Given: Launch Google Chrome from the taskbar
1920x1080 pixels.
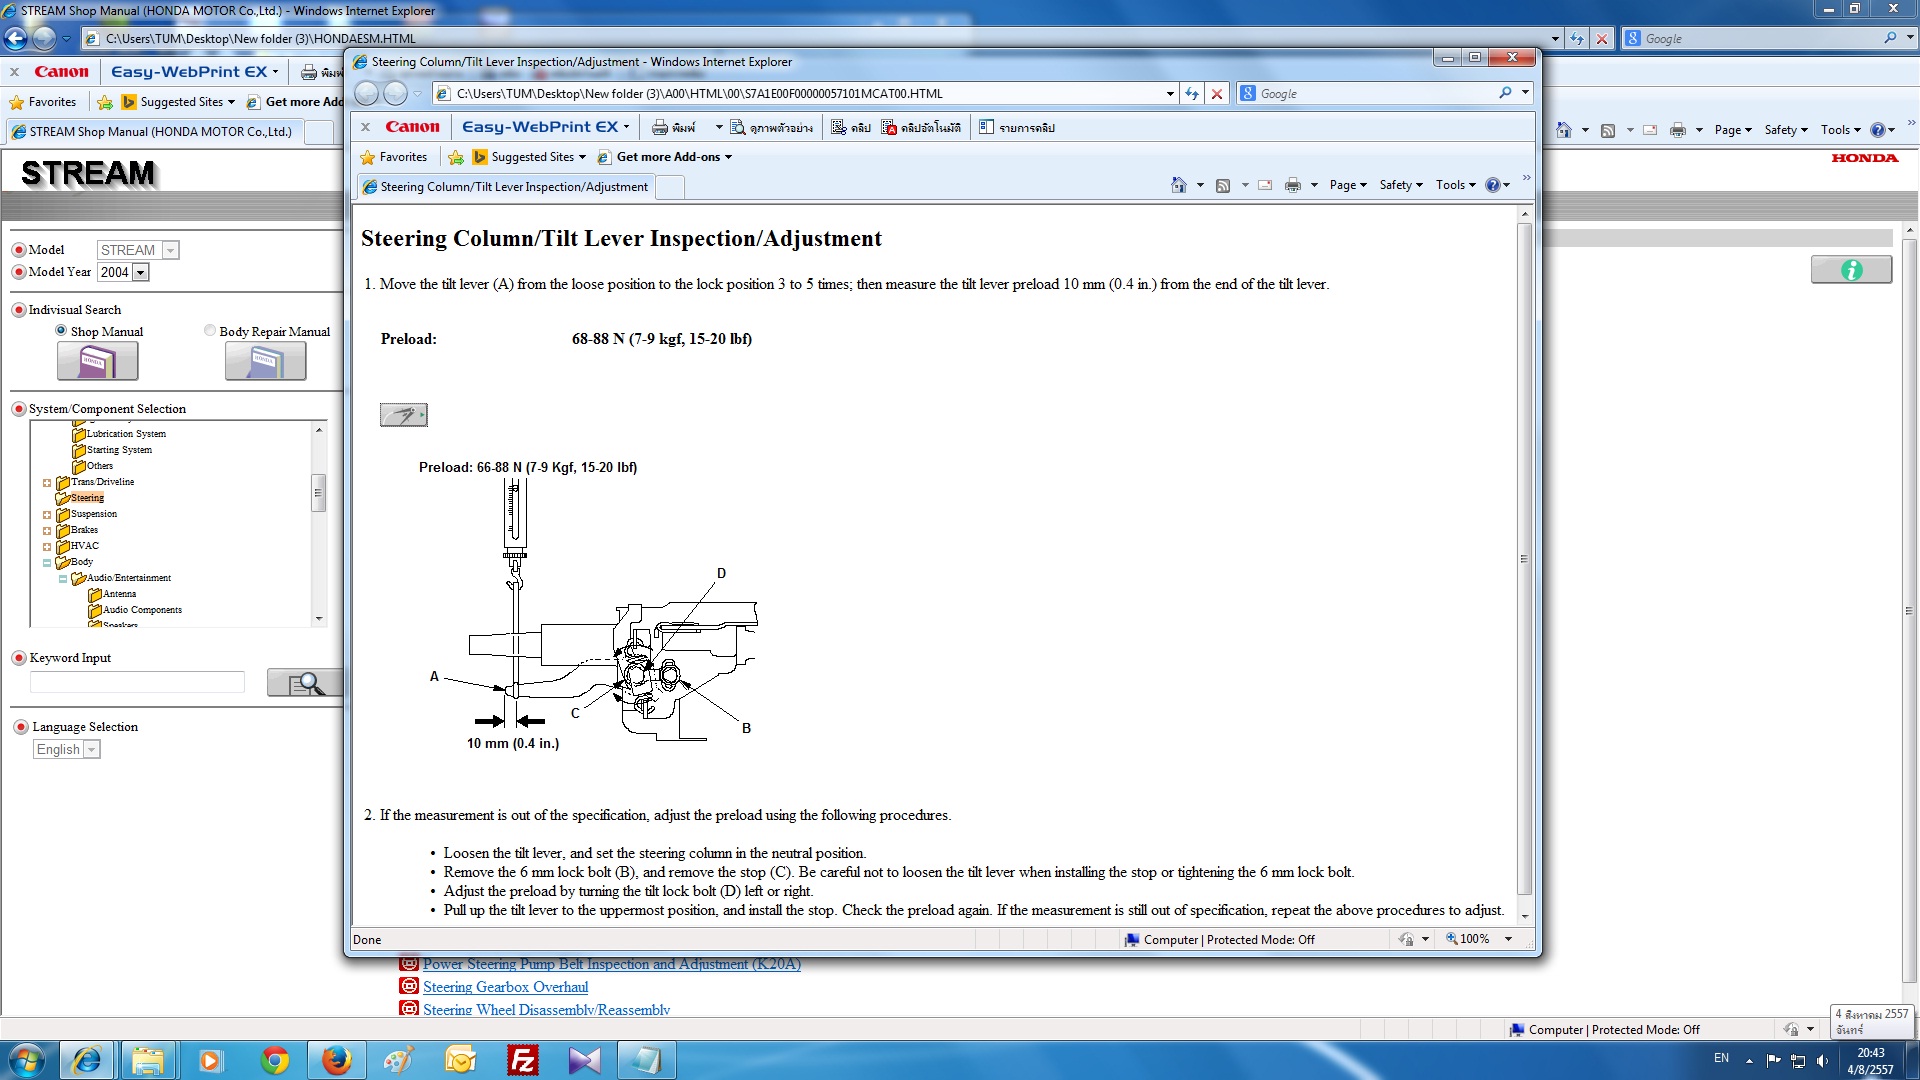Looking at the screenshot, I should pyautogui.click(x=273, y=1059).
